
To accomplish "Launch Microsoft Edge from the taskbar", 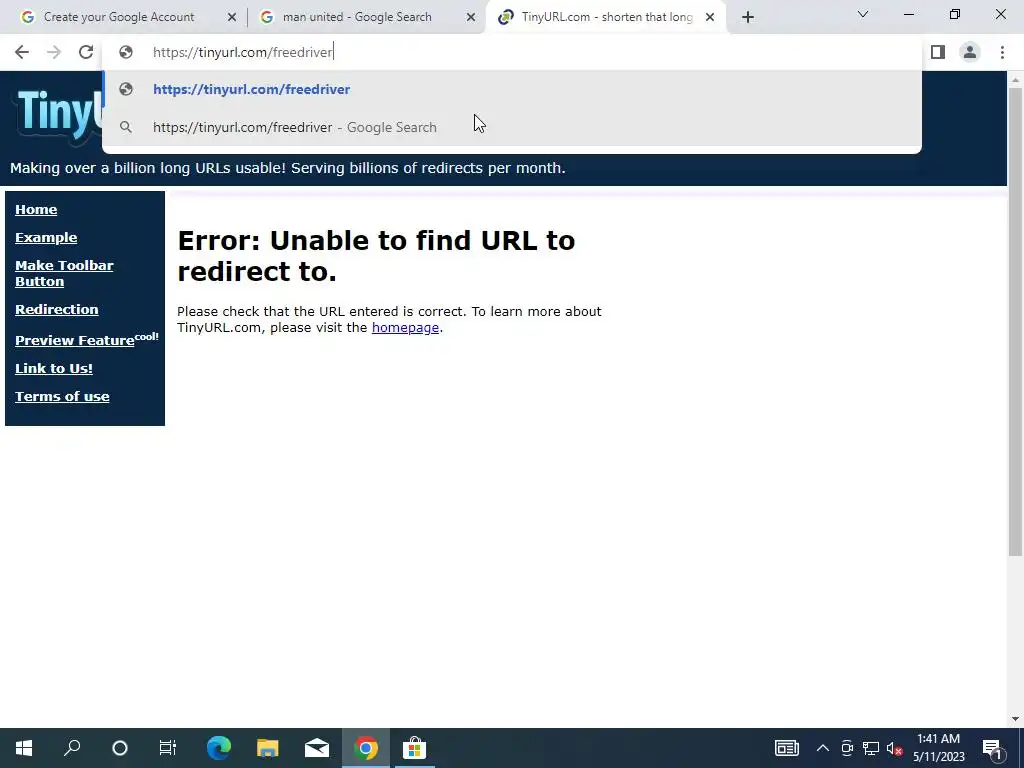I will coord(219,748).
